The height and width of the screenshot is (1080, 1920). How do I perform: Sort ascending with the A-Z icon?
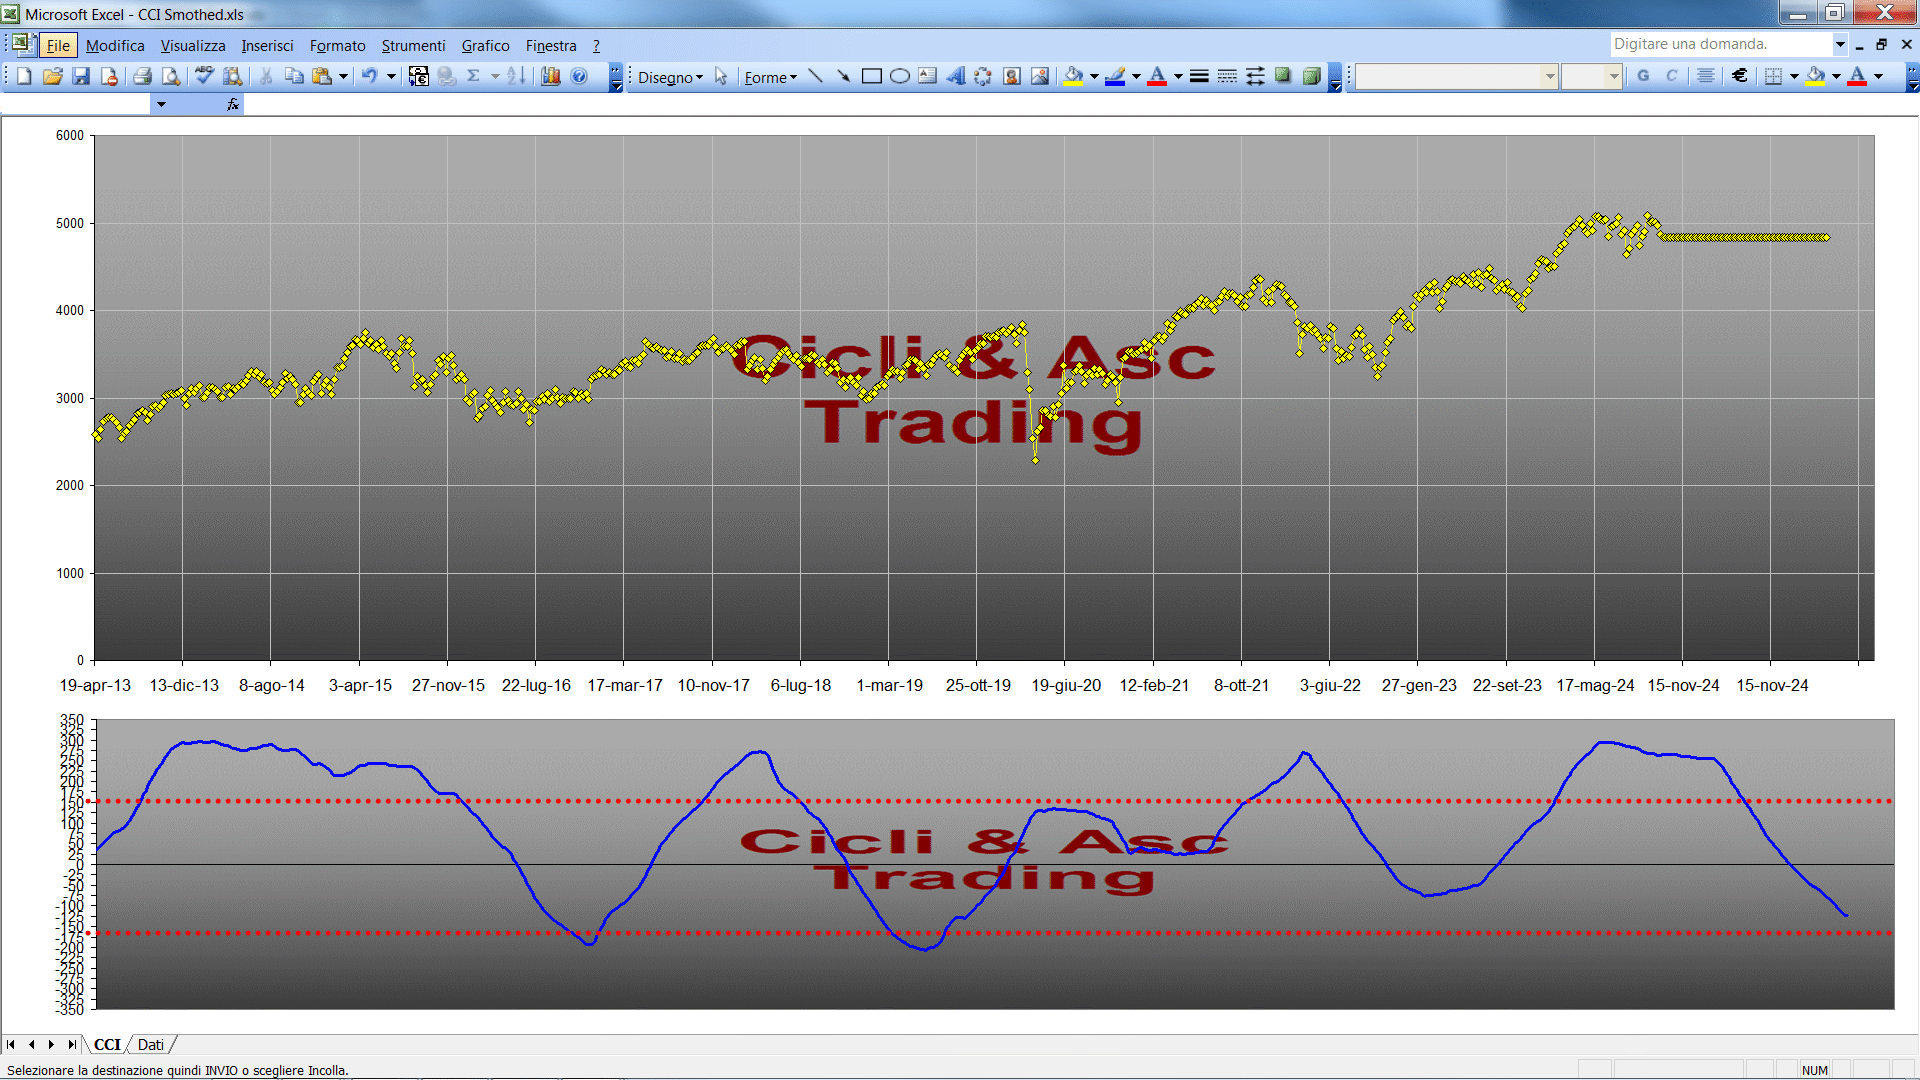coord(516,76)
